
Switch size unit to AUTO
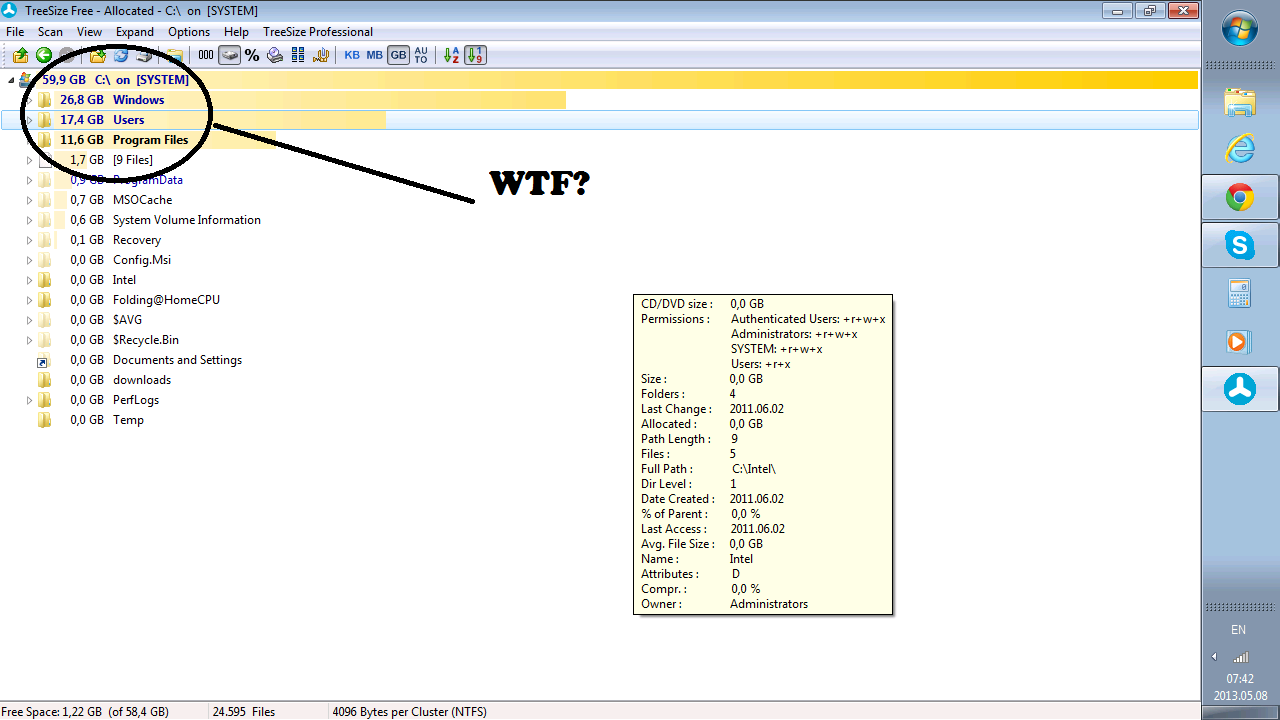(421, 55)
